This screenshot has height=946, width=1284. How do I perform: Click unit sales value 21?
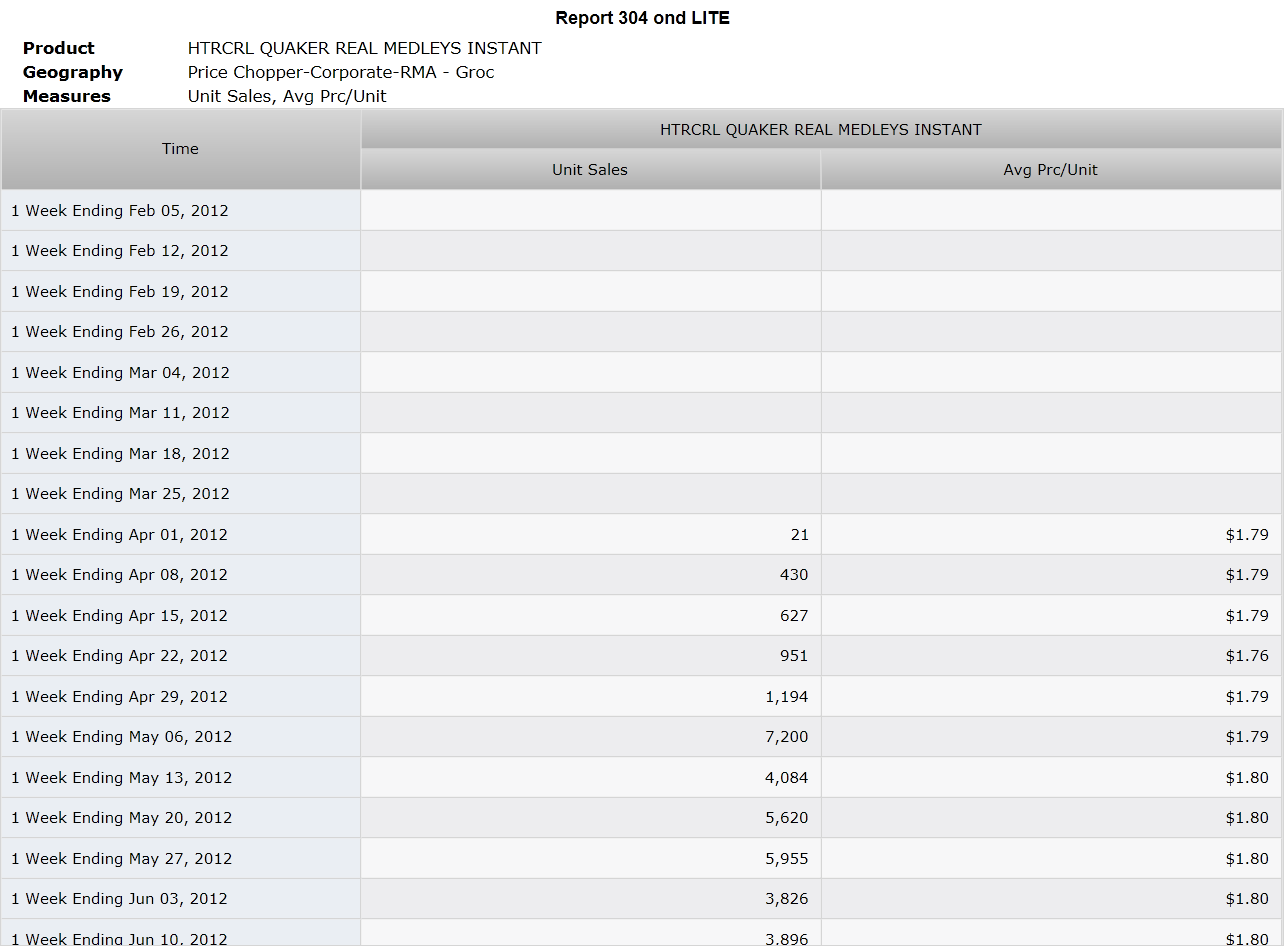coord(799,534)
